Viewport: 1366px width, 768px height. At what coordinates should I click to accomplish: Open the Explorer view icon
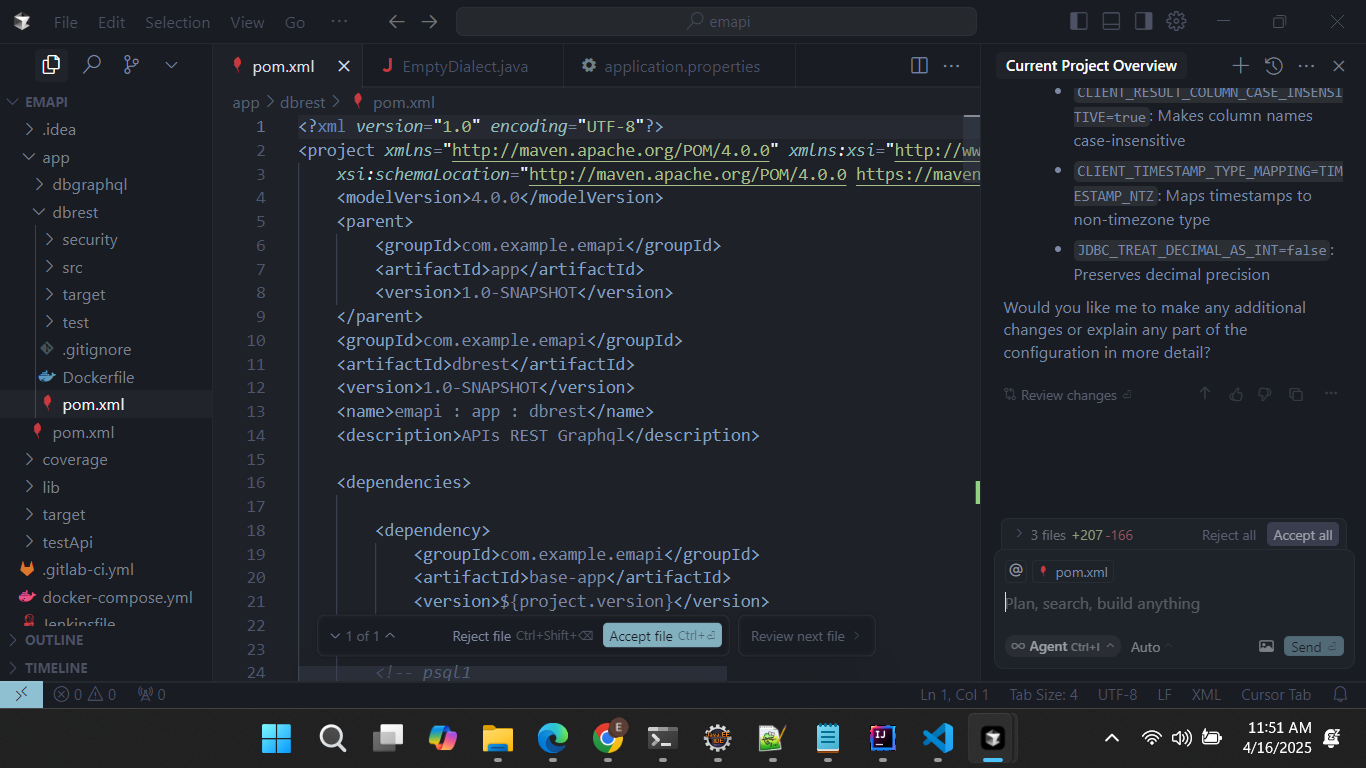coord(51,65)
